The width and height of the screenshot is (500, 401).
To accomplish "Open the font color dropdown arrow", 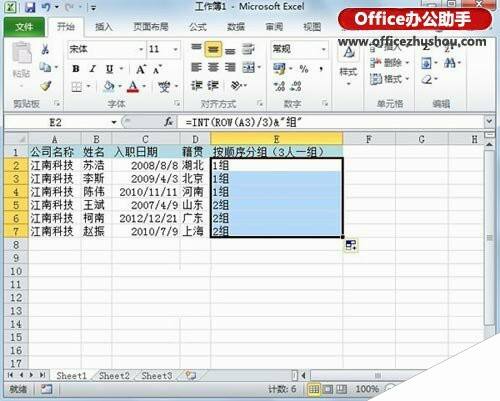I will pos(144,87).
